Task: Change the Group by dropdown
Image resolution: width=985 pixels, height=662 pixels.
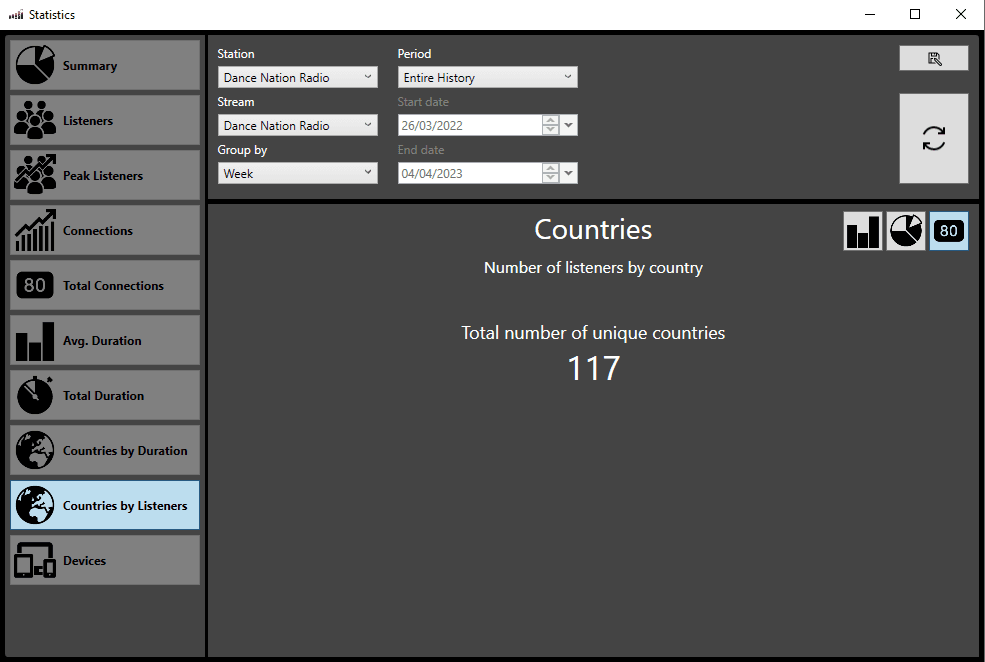Action: [298, 173]
